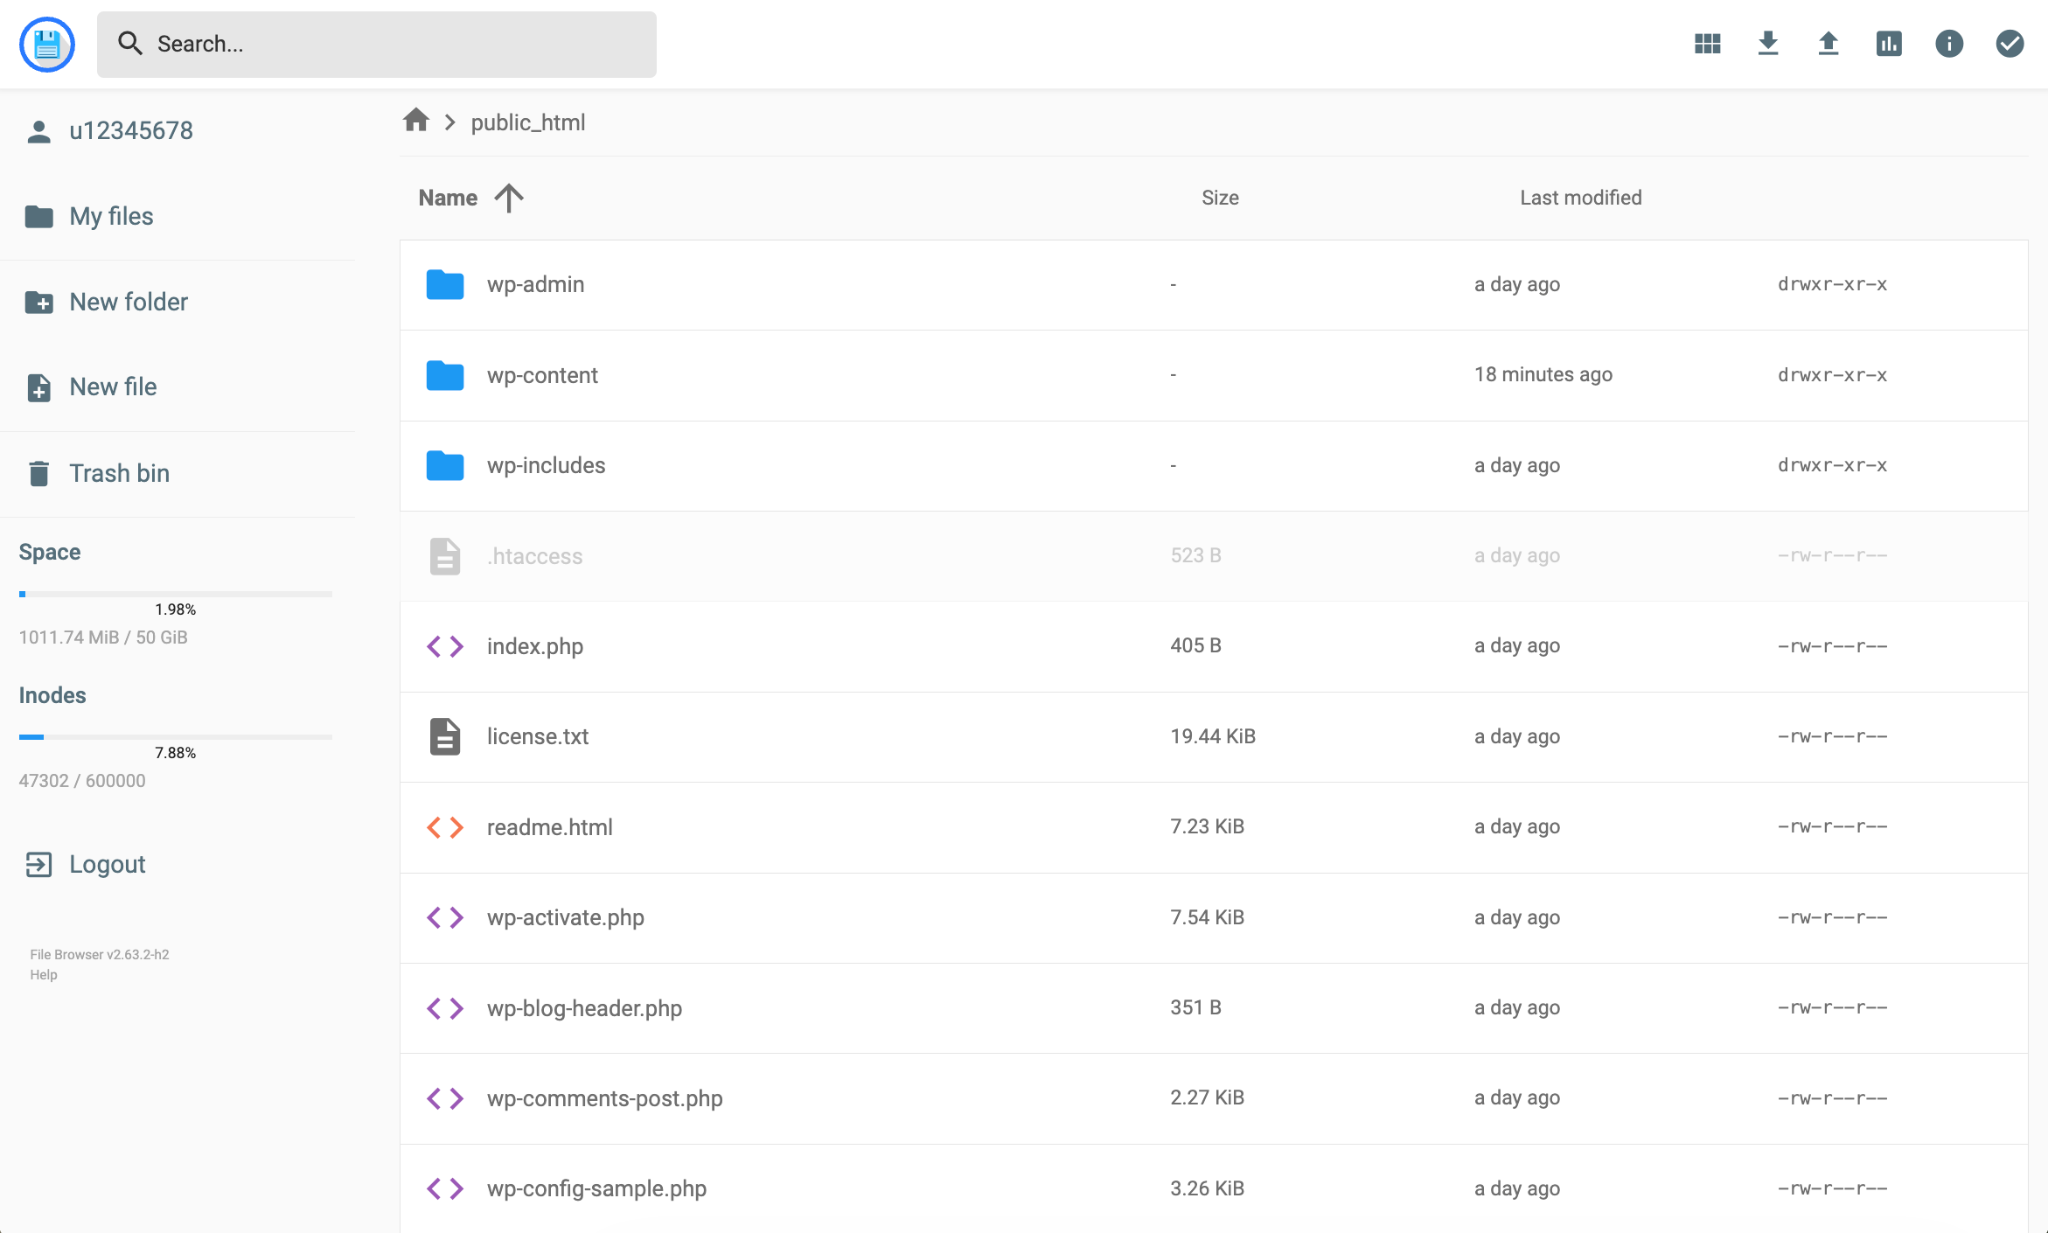Click the wp-comments-post.php code icon

[x=445, y=1098]
